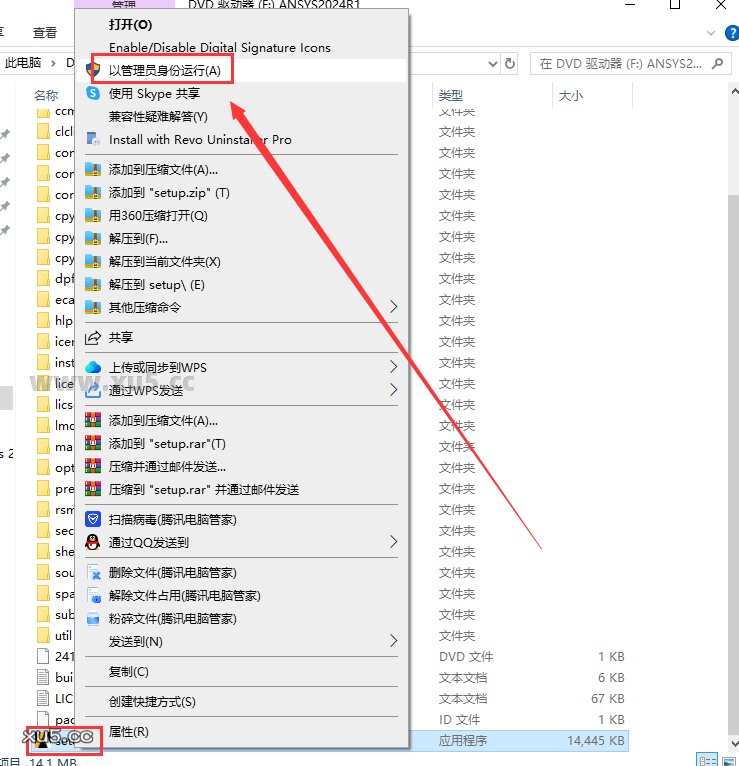Sort by the 大小 column header
Viewport: 739px width, 766px height.
pyautogui.click(x=570, y=95)
